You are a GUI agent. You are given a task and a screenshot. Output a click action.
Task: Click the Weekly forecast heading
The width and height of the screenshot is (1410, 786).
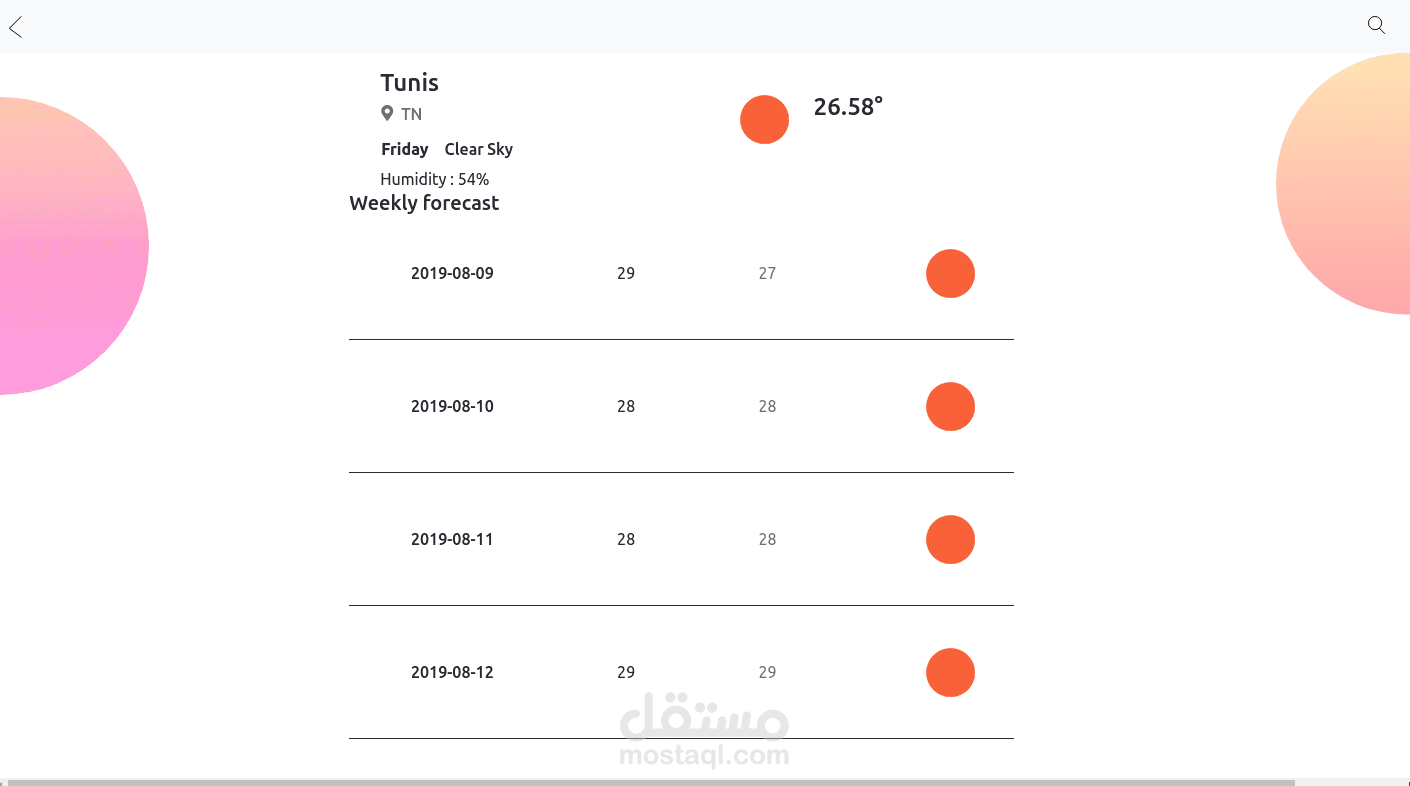point(424,204)
